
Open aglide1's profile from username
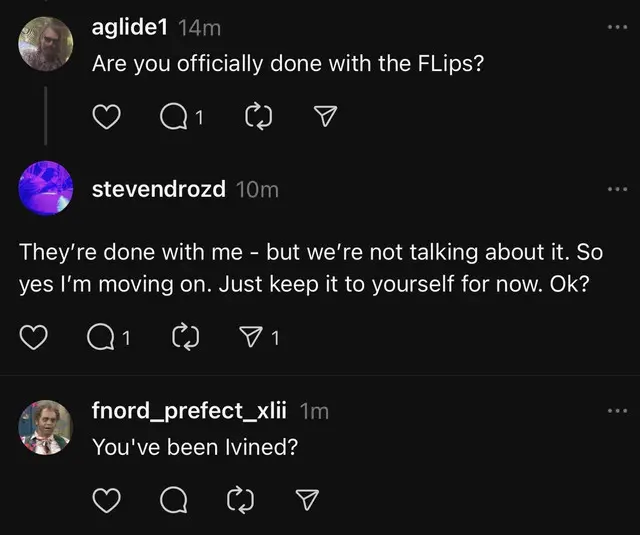[130, 28]
